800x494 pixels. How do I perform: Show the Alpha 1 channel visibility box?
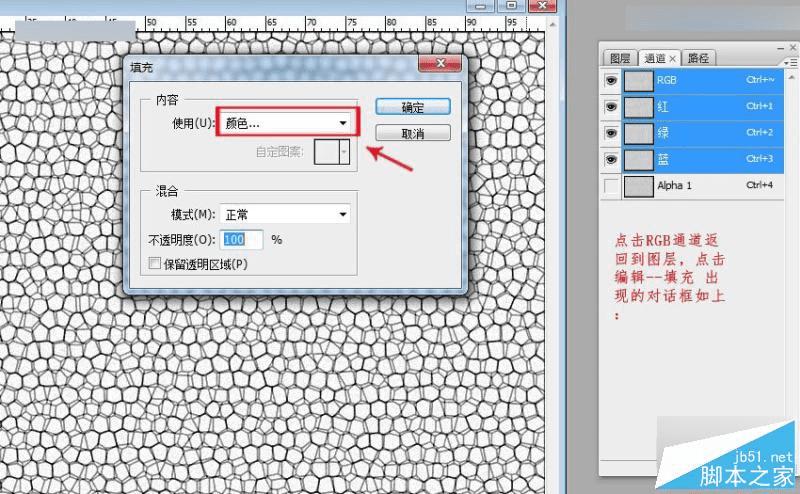611,186
